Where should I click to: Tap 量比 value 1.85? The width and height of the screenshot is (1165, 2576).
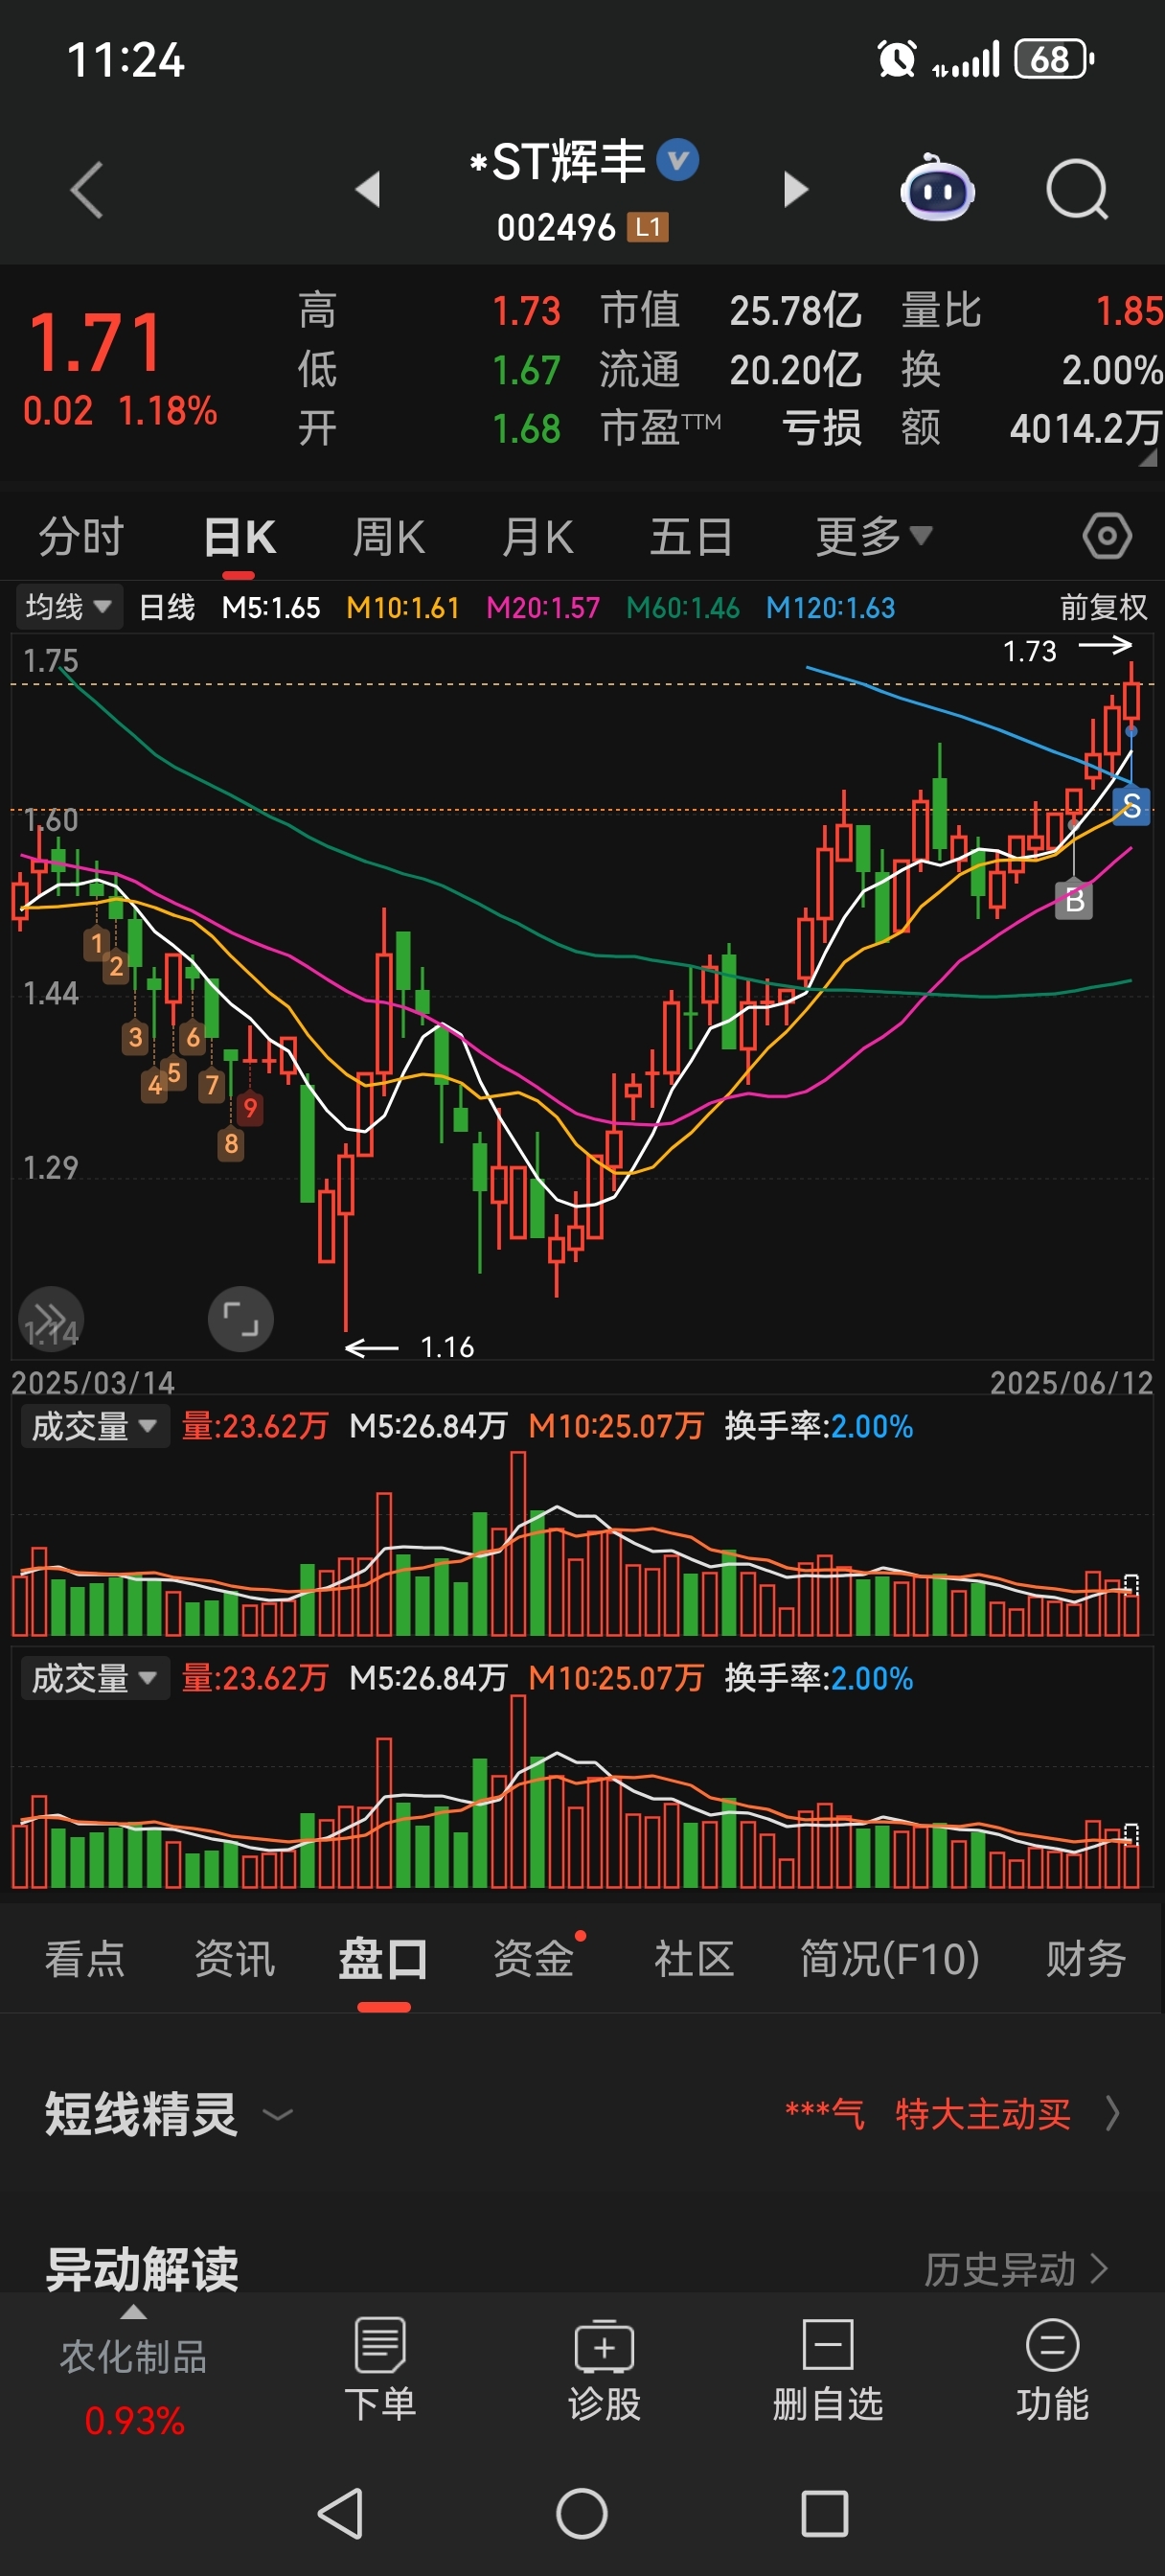click(x=1129, y=311)
